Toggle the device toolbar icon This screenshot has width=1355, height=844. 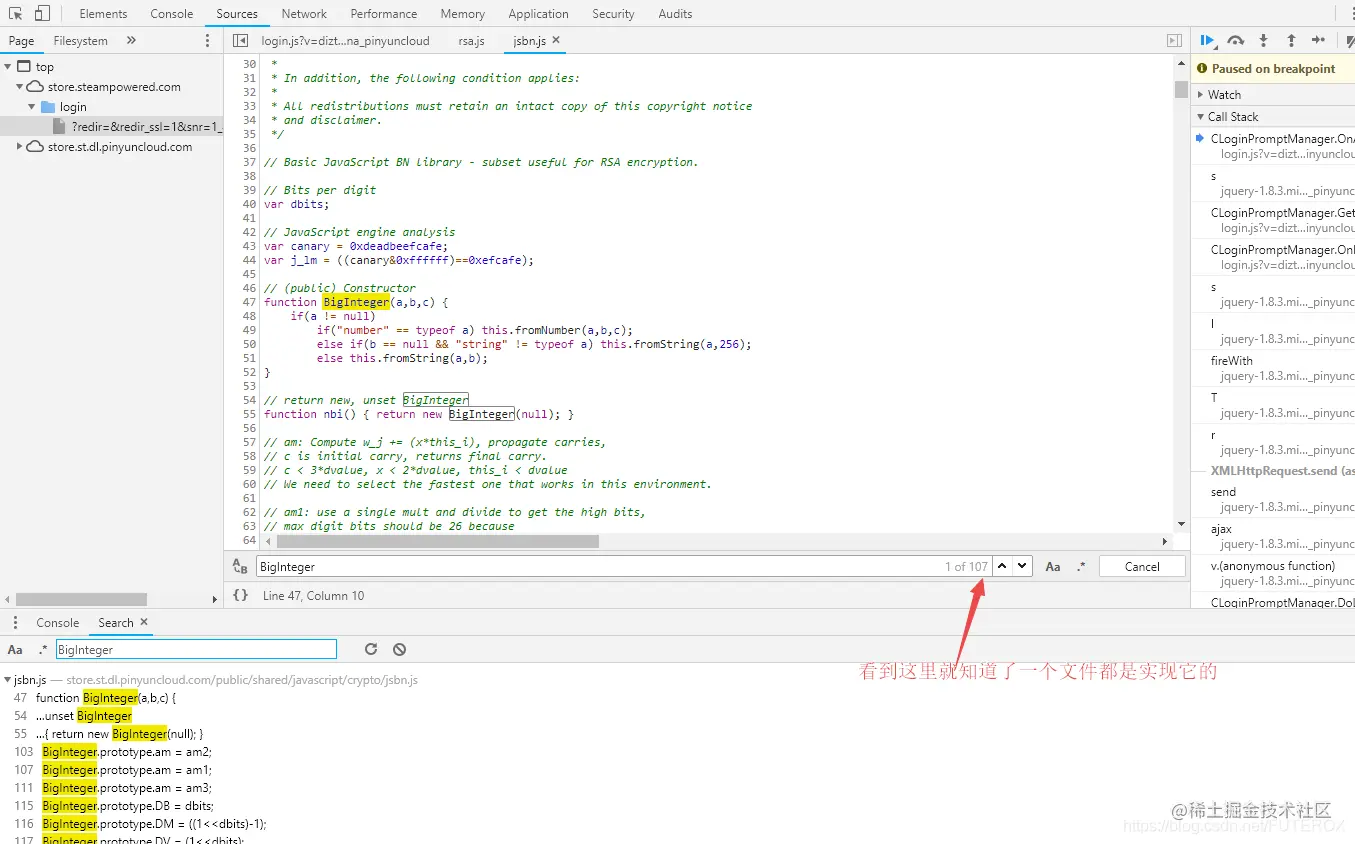pos(42,14)
